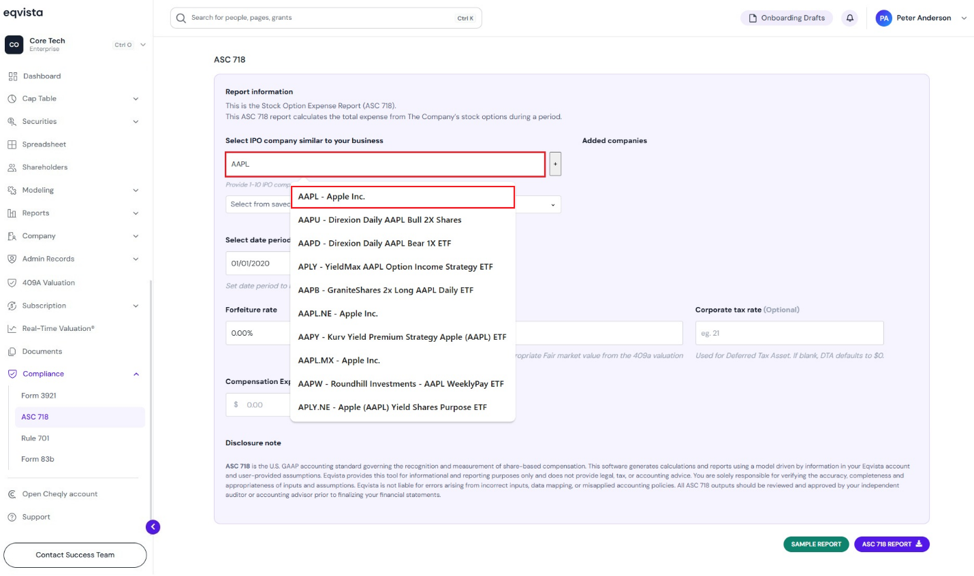Go to Rule 701 page
The image size is (974, 576).
(x=35, y=438)
